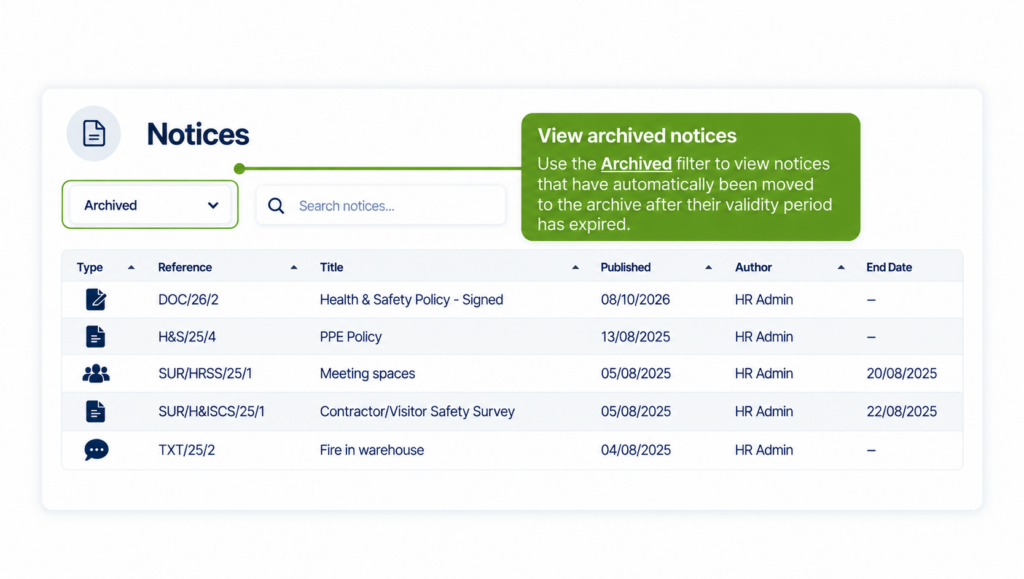Click the magnifying glass search icon
Viewport: 1024px width, 579px height.
[276, 206]
